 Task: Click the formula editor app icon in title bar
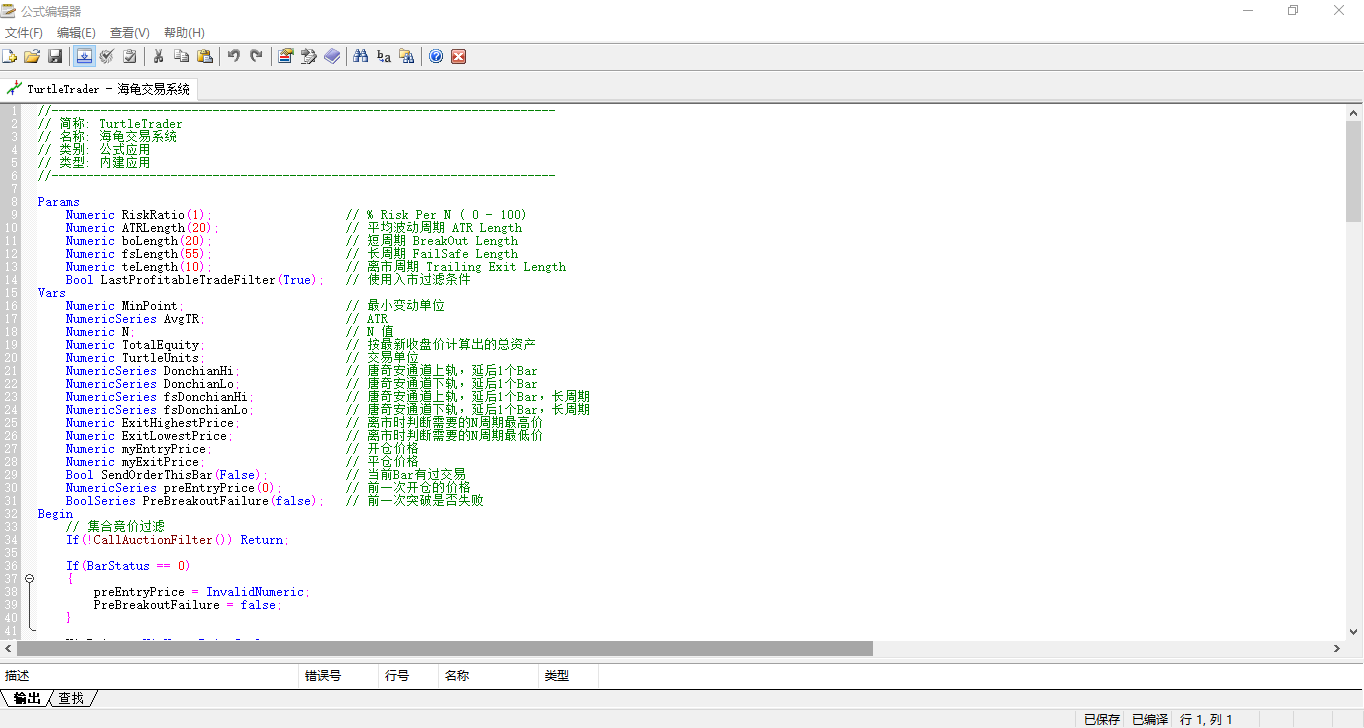[9, 10]
